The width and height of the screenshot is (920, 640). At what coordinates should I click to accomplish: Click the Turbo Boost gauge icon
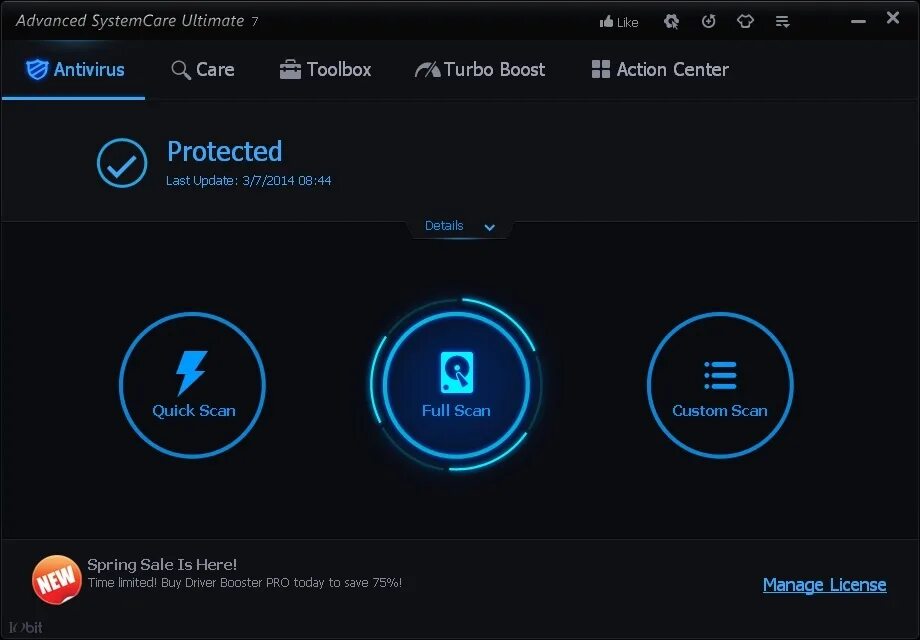click(428, 69)
